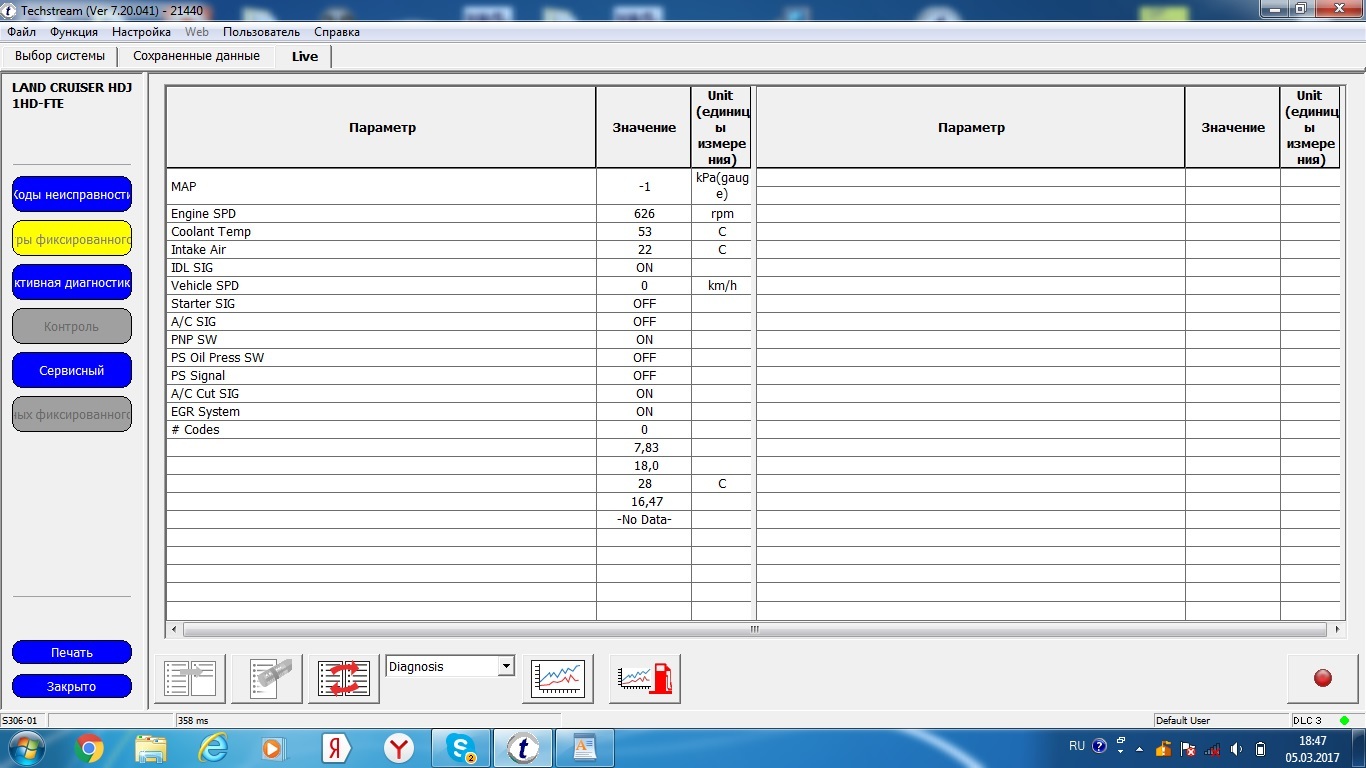Switch to Skype taskbar icon

[x=461, y=748]
